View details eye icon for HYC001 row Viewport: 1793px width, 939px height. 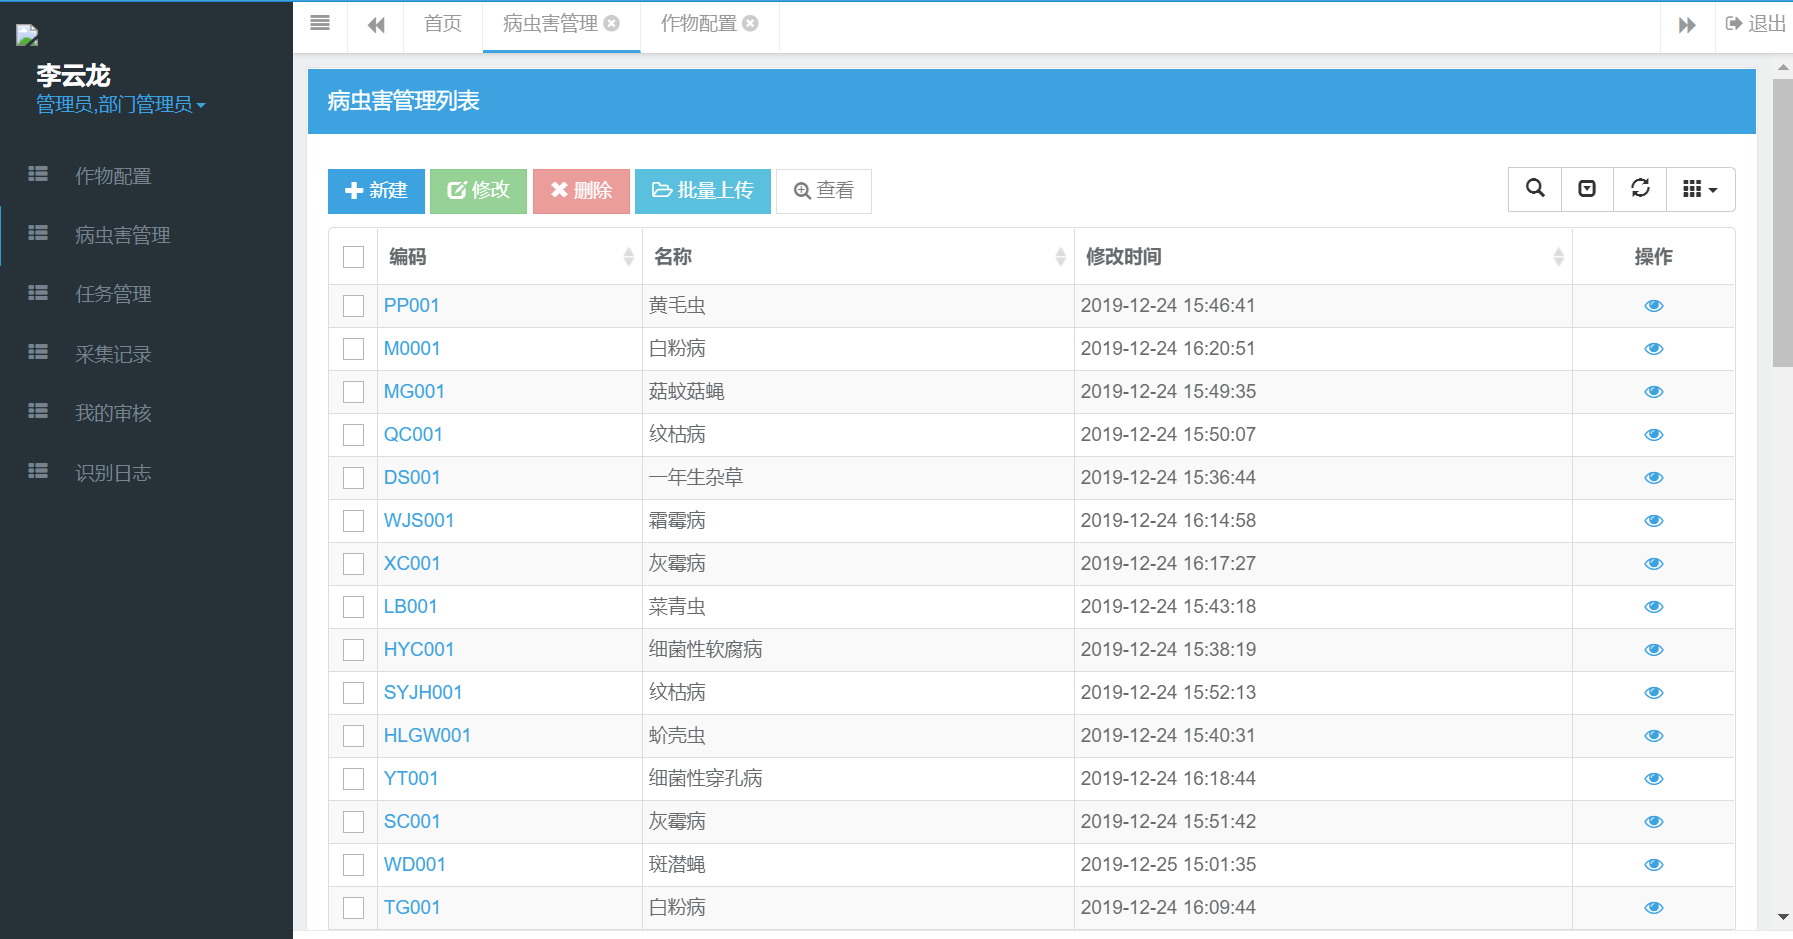click(x=1654, y=650)
